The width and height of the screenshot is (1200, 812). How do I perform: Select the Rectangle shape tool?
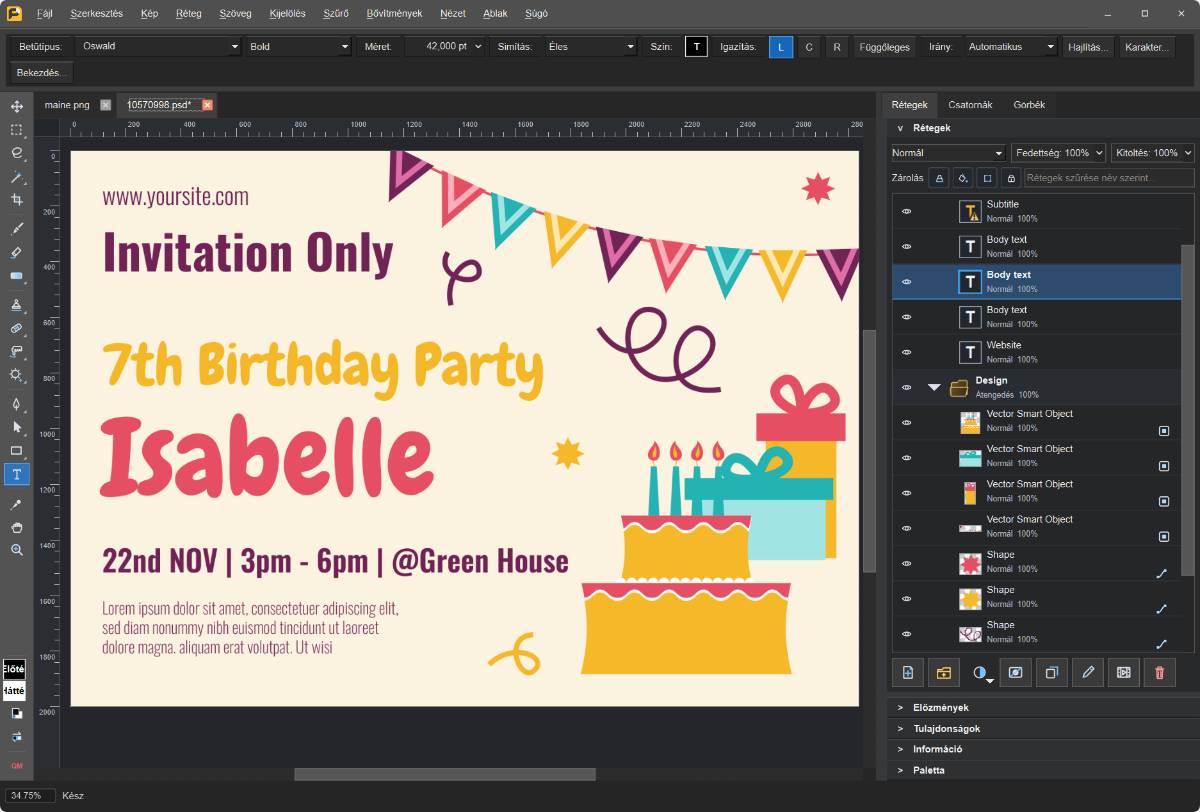(x=16, y=450)
